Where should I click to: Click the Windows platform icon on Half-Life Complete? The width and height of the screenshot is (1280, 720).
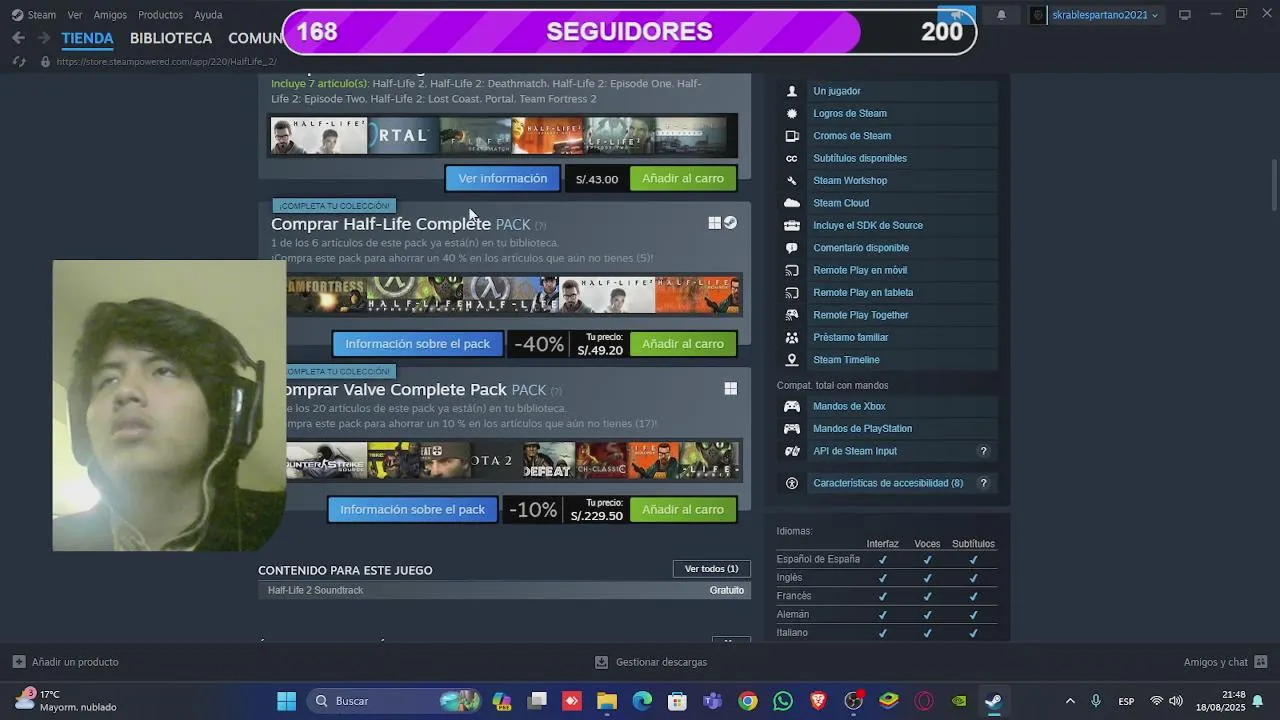[715, 223]
